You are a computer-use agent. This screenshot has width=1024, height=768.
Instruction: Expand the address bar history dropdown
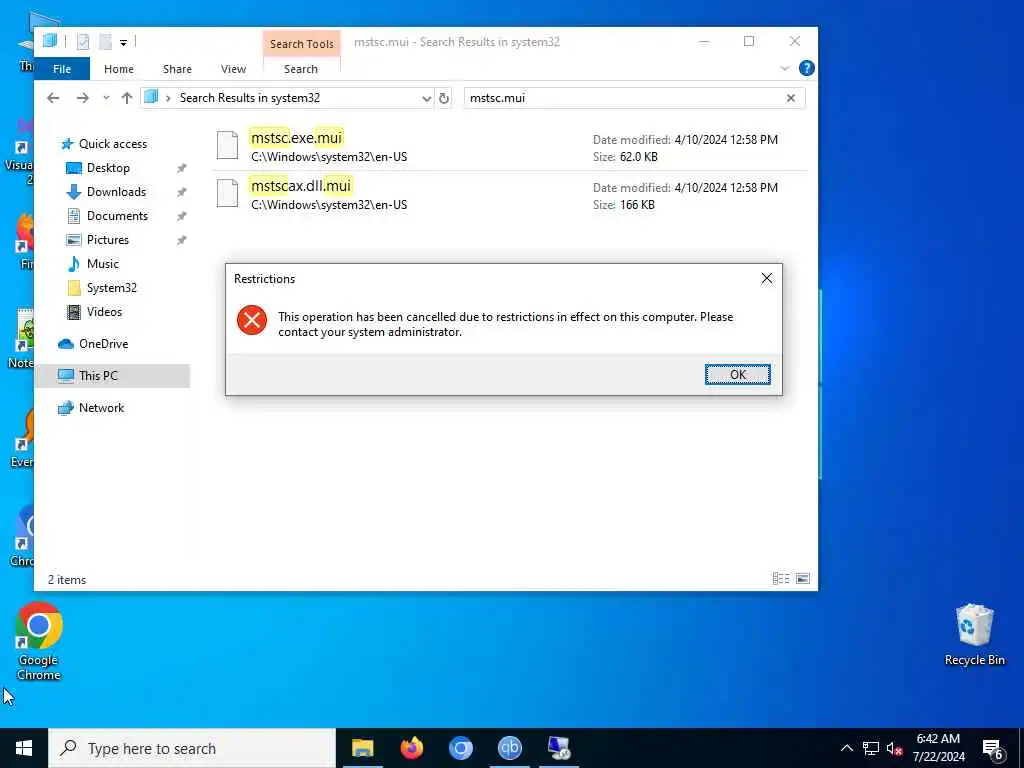pyautogui.click(x=426, y=99)
